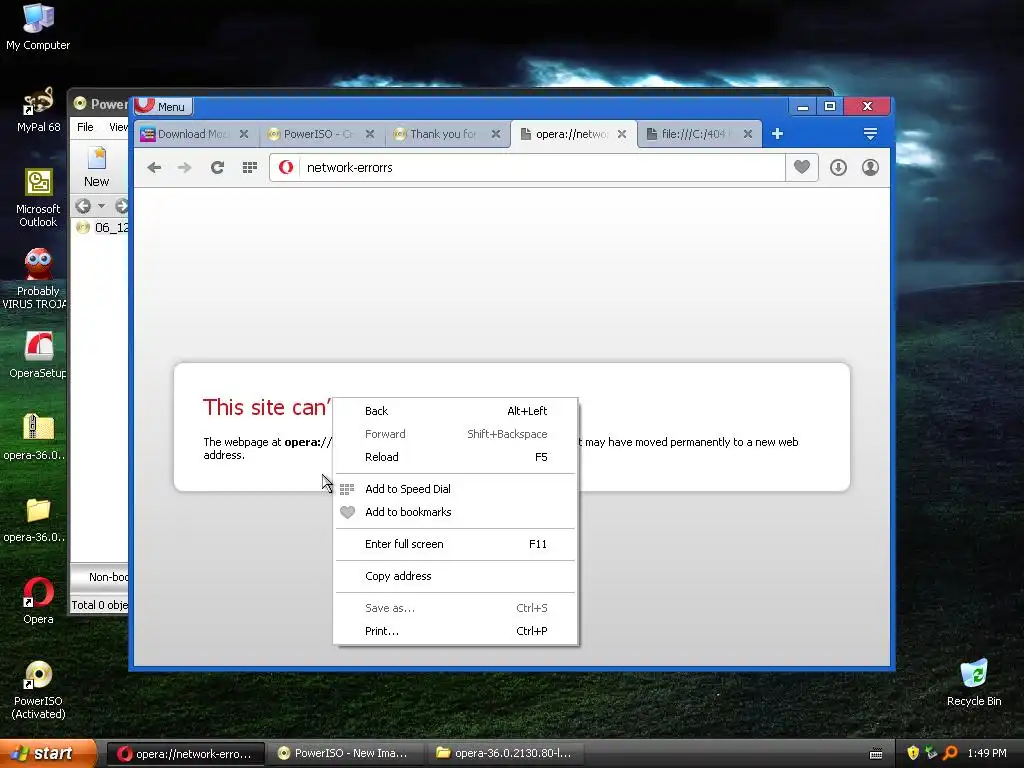The image size is (1024, 768).
Task: Bookmark page with heart icon in address bar
Action: coord(801,167)
